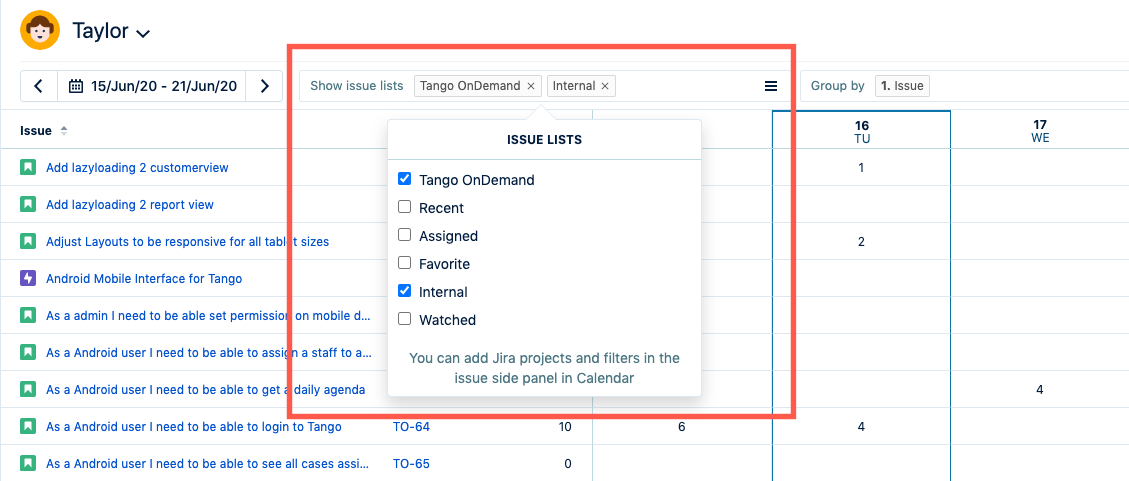Viewport: 1129px width, 481px height.
Task: Click Taylor's user avatar icon
Action: (x=40, y=30)
